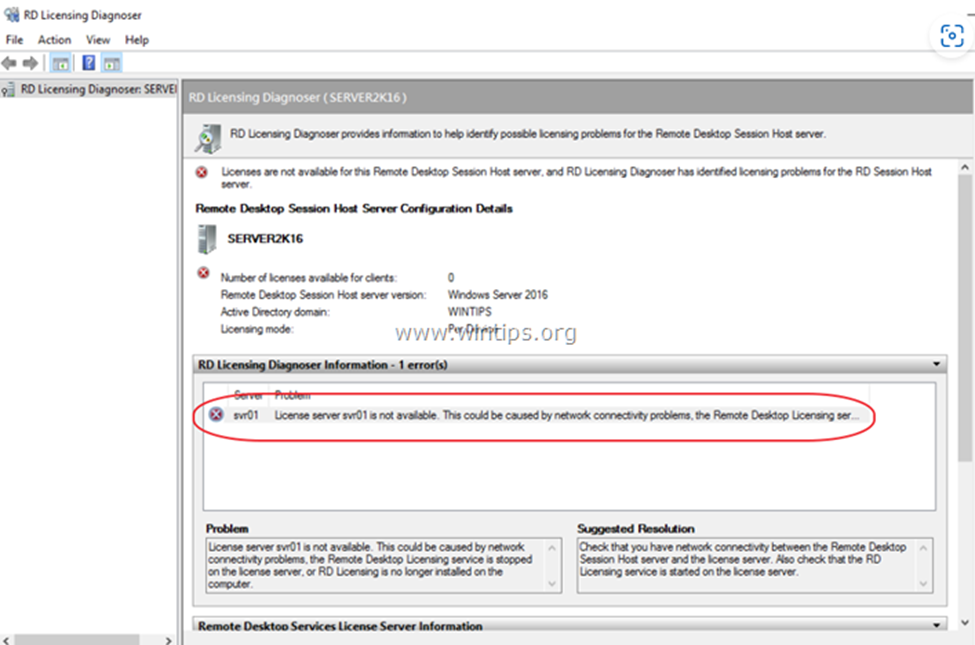Image resolution: width=975 pixels, height=645 pixels.
Task: Click the blue Help question mark toolbar icon
Action: click(x=89, y=63)
